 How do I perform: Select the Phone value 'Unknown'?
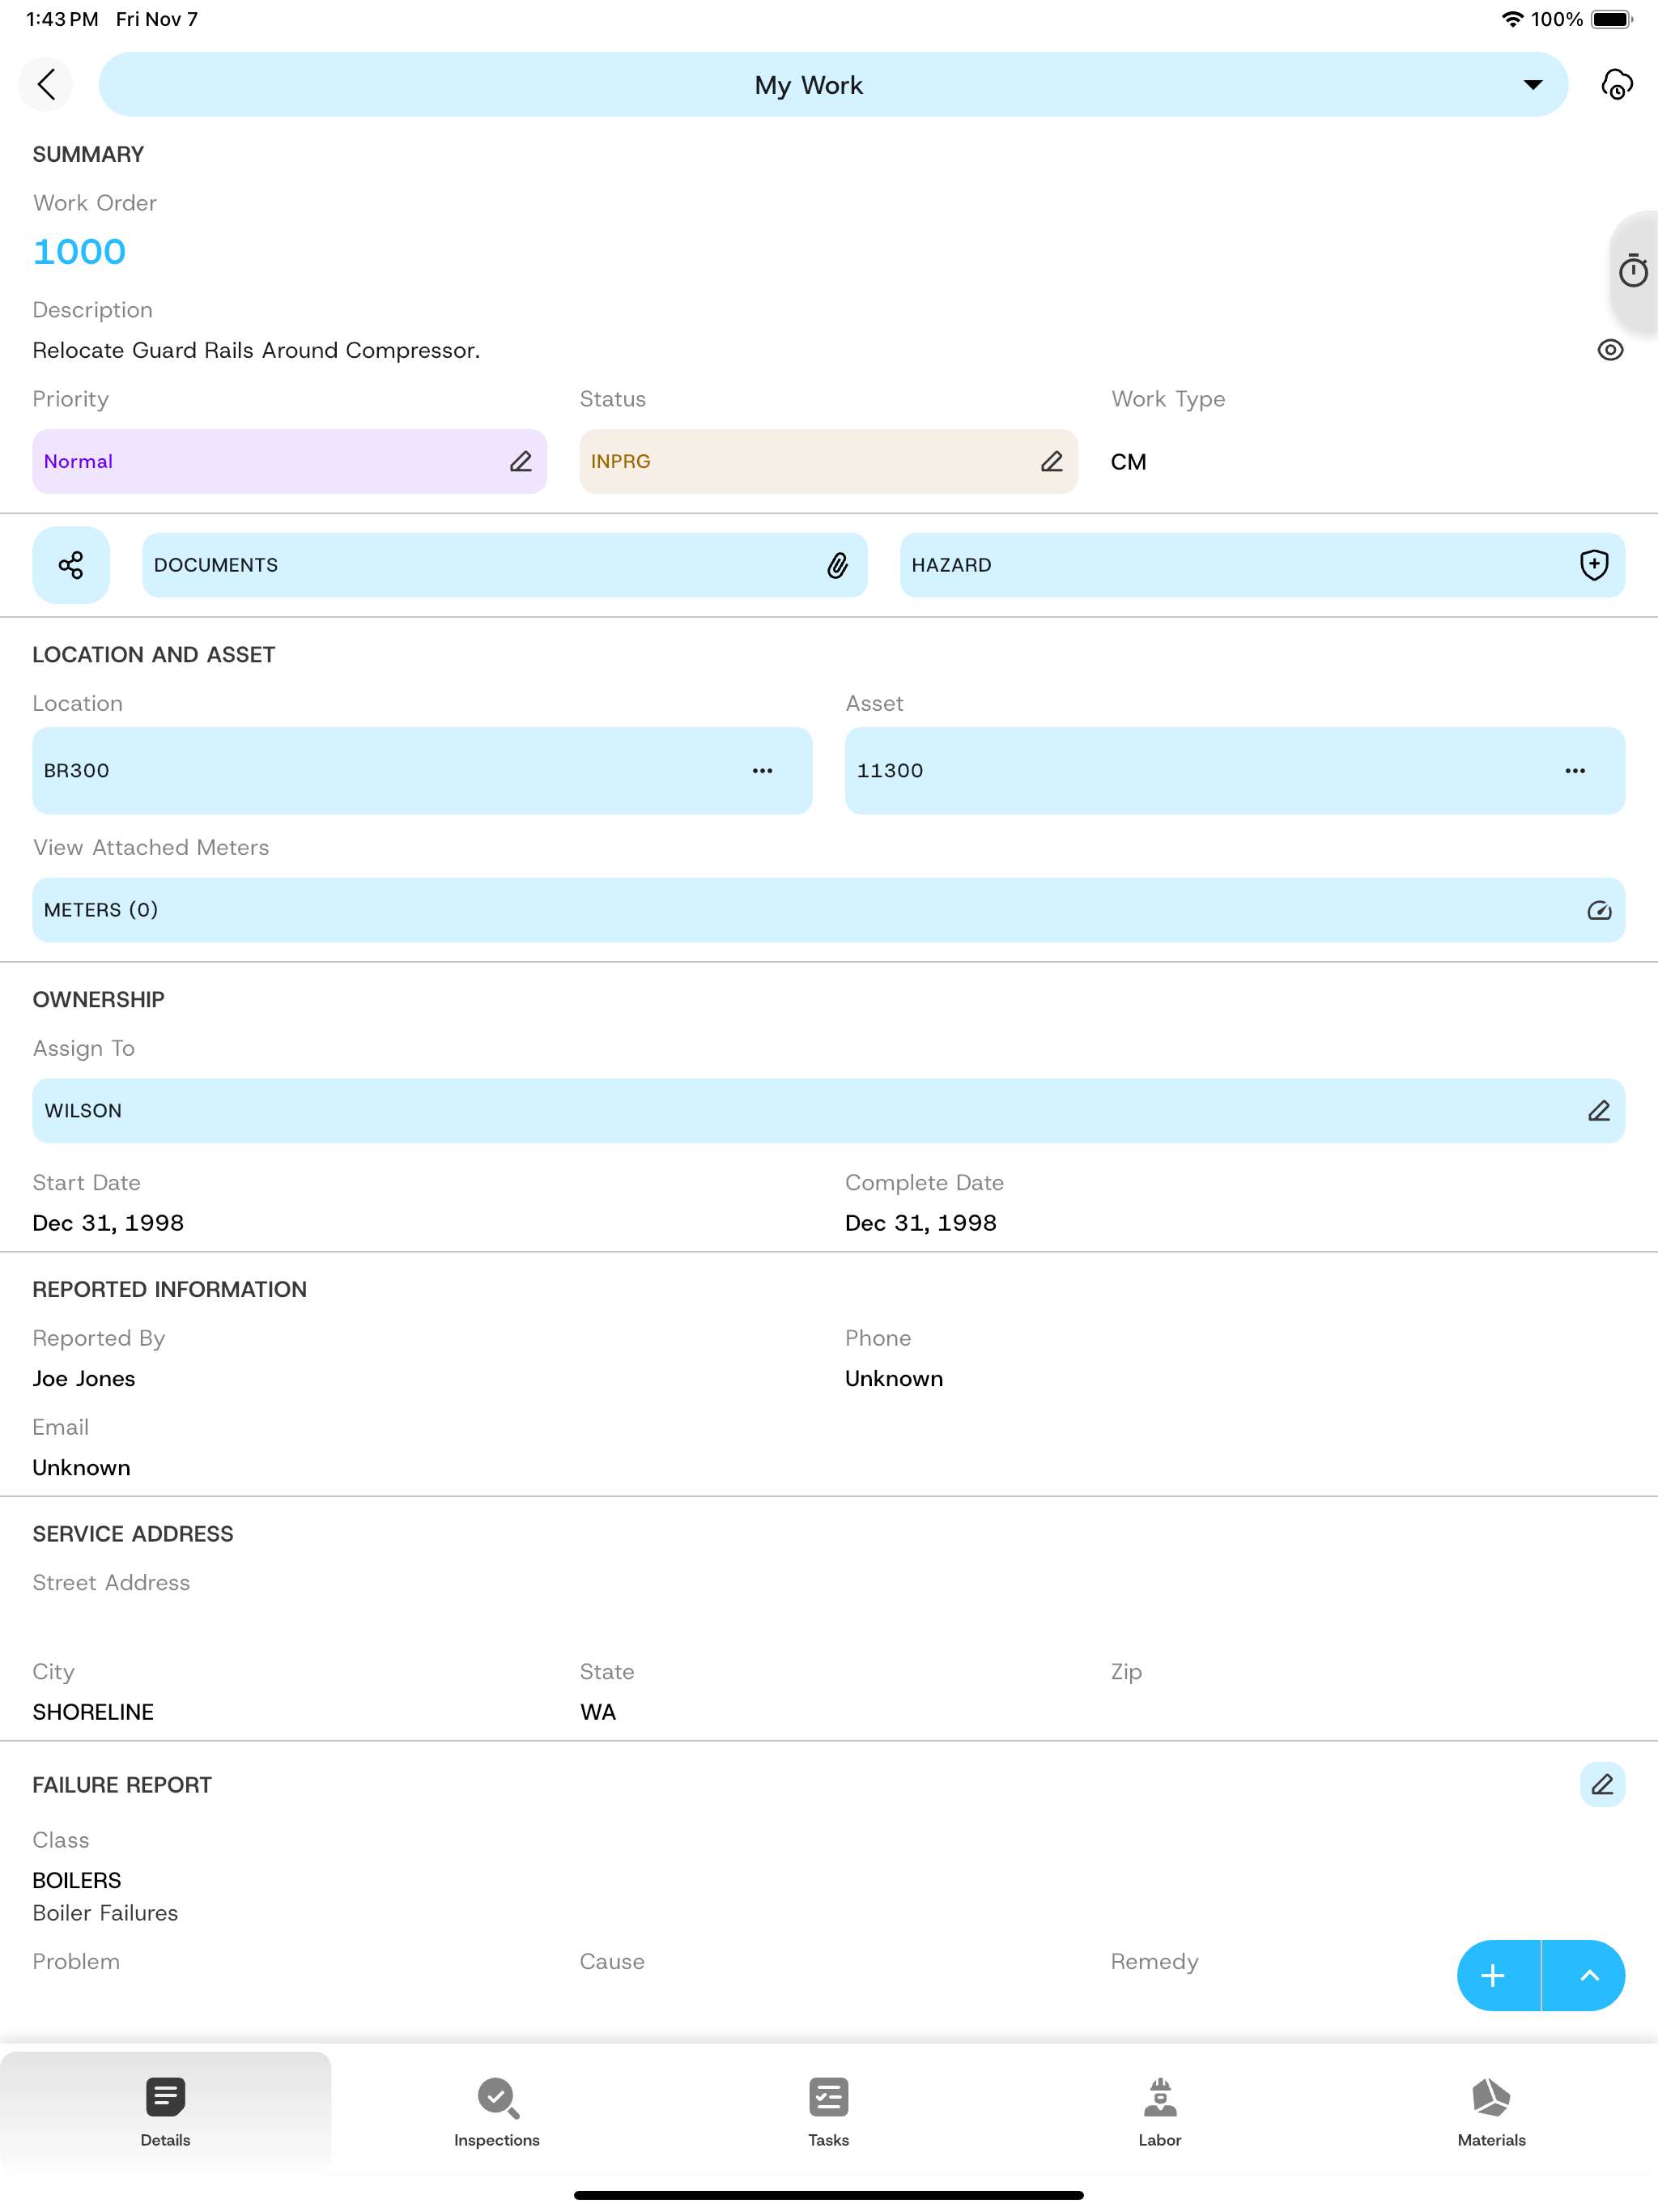894,1379
